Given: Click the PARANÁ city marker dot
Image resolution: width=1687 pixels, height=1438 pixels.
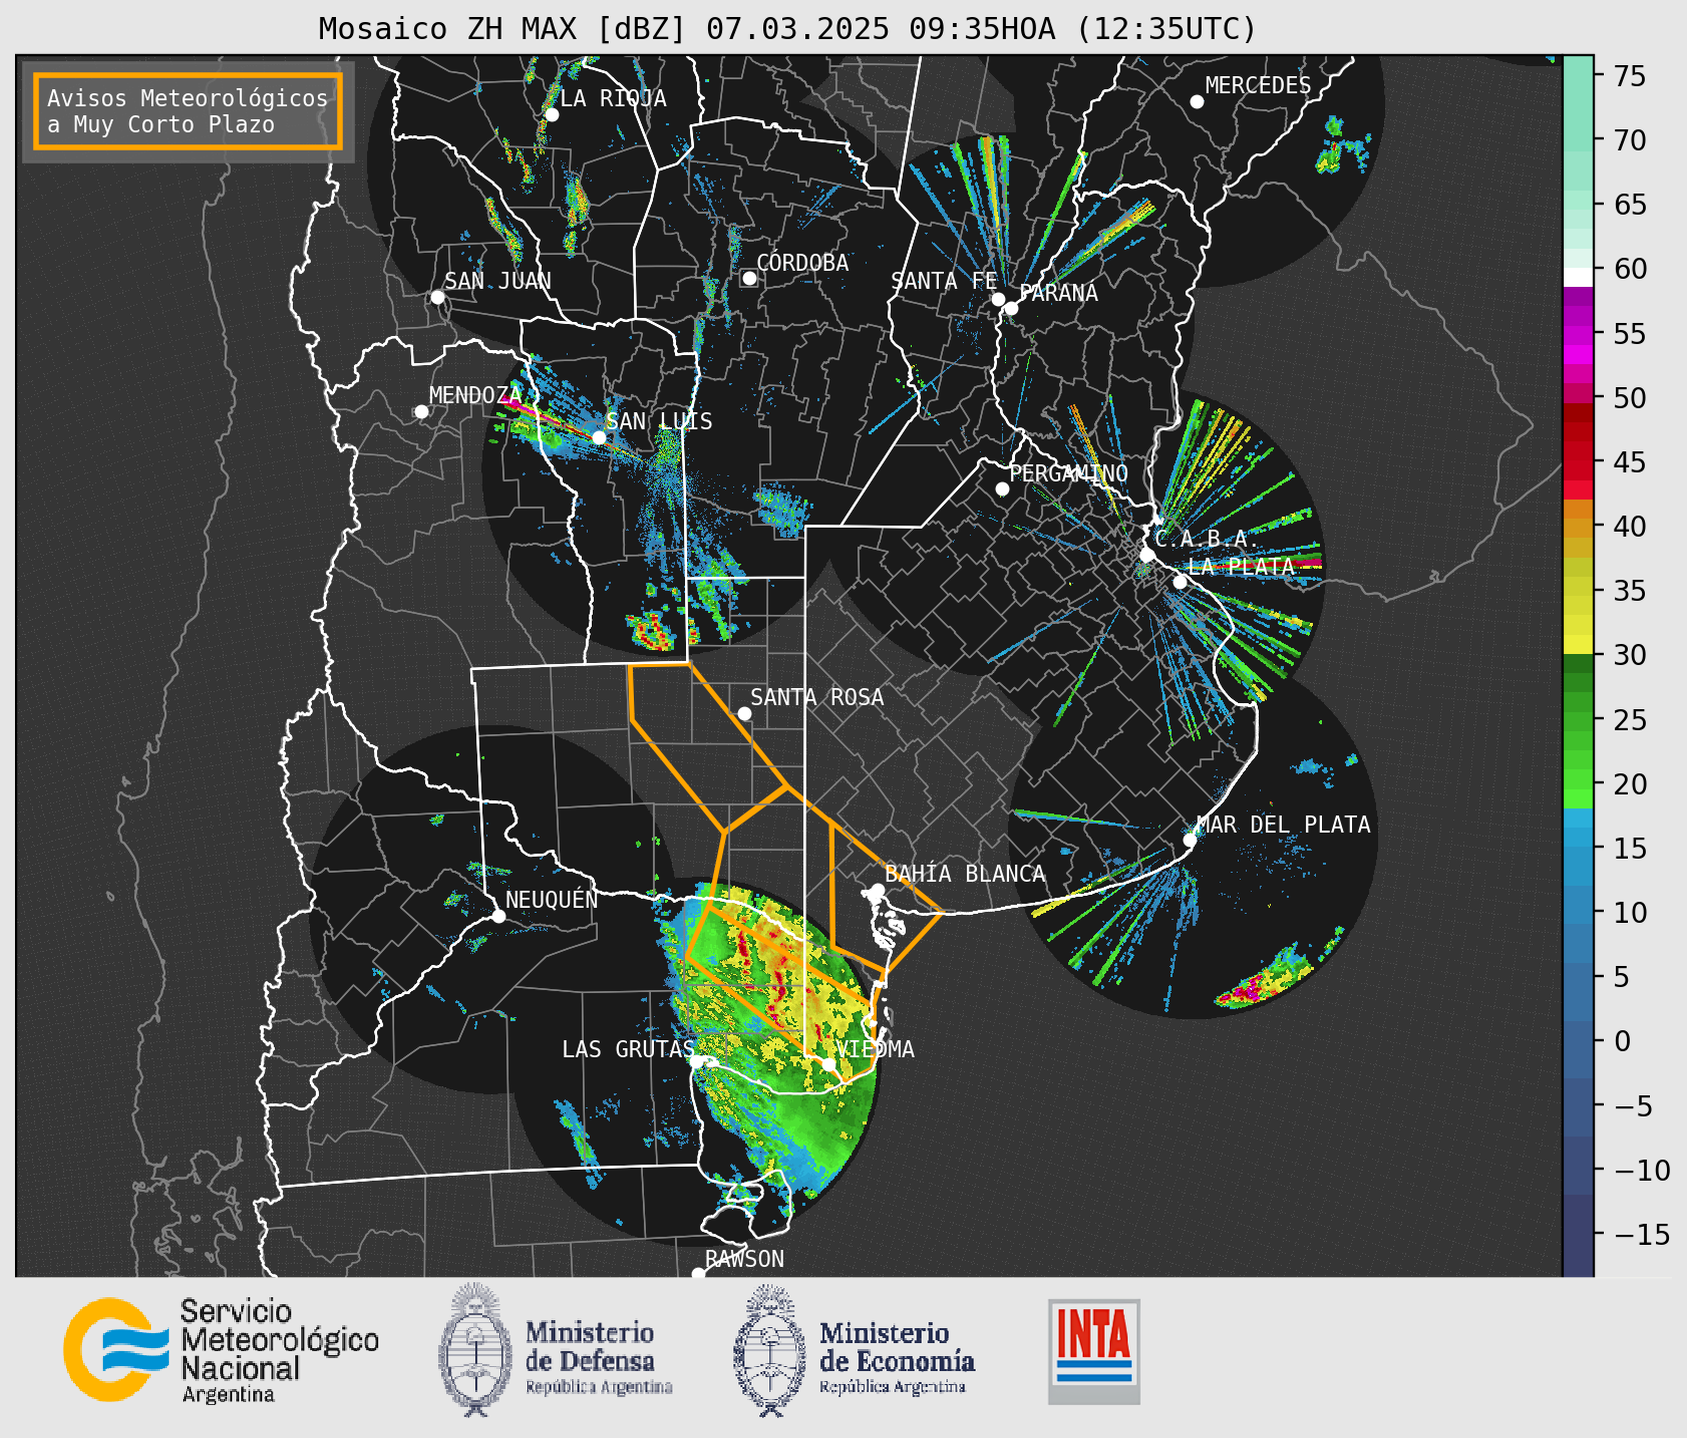Looking at the screenshot, I should tap(1011, 308).
